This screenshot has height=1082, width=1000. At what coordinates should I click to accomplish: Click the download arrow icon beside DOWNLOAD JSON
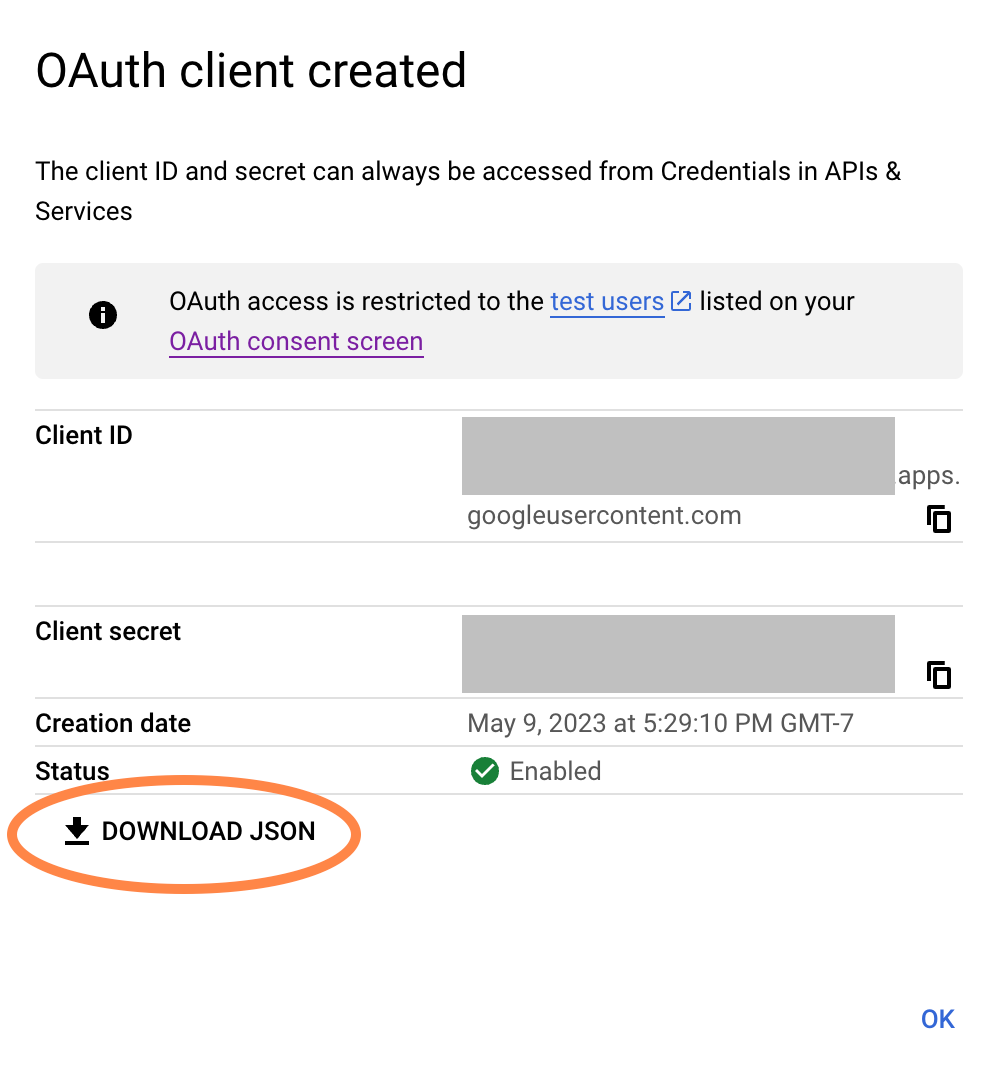76,830
